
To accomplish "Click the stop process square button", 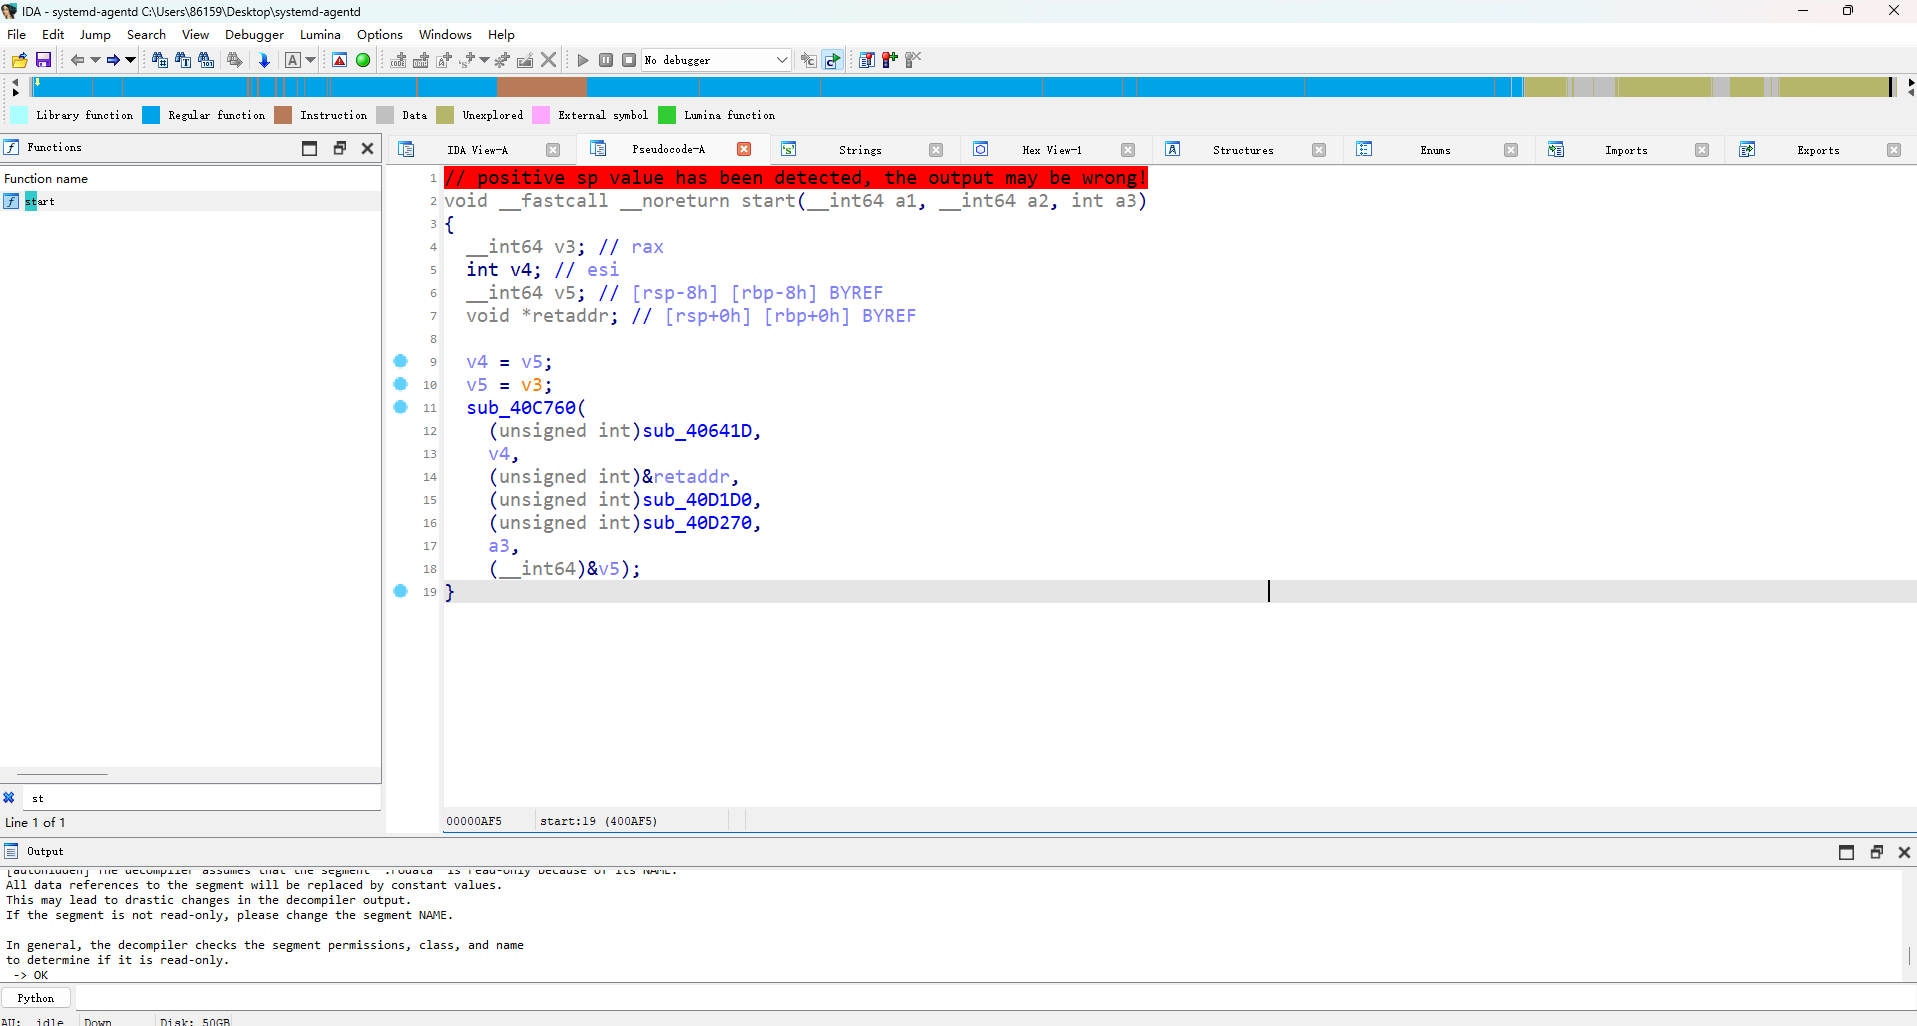I will (629, 60).
